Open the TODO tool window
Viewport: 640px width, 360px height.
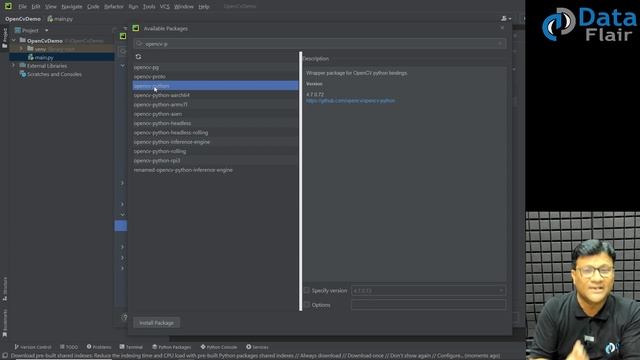pos(69,347)
